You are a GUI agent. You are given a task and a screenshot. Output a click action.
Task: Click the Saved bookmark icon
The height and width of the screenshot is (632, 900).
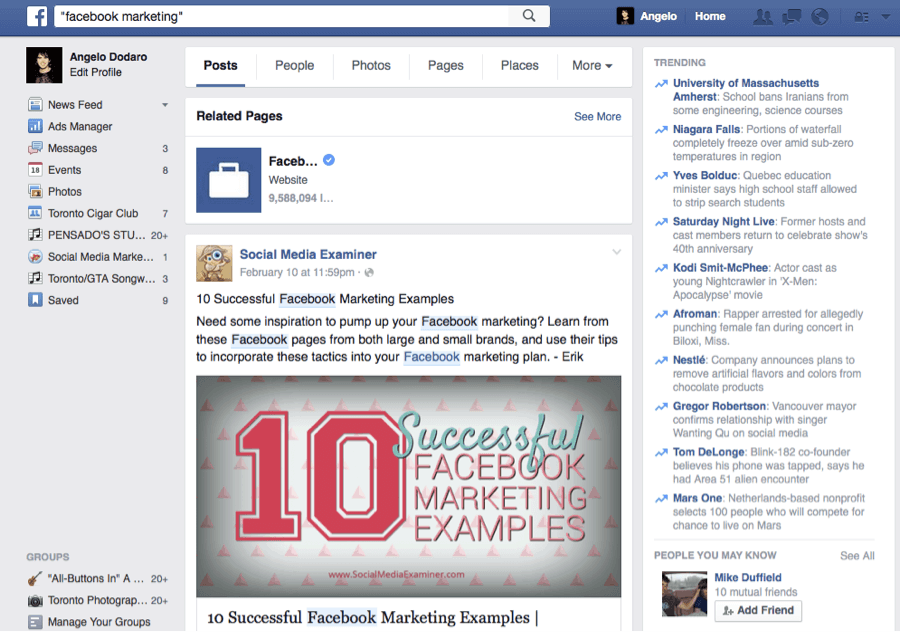[x=36, y=300]
